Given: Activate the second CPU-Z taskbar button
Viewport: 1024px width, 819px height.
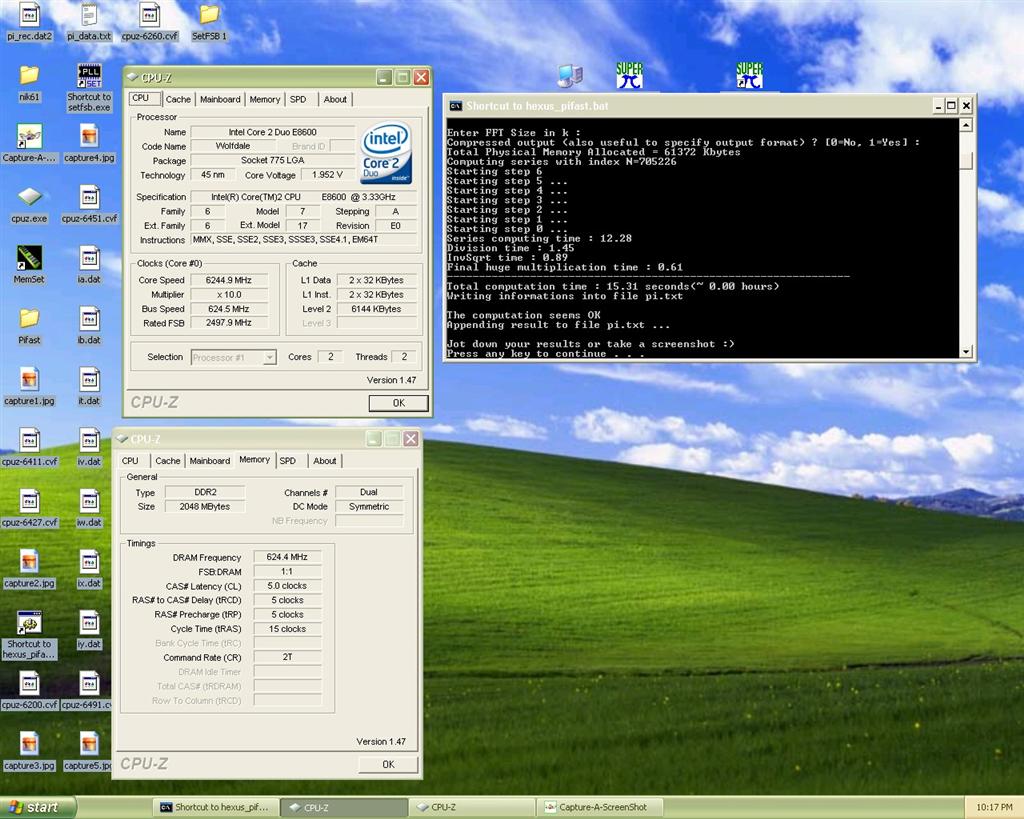Looking at the screenshot, I should [473, 807].
